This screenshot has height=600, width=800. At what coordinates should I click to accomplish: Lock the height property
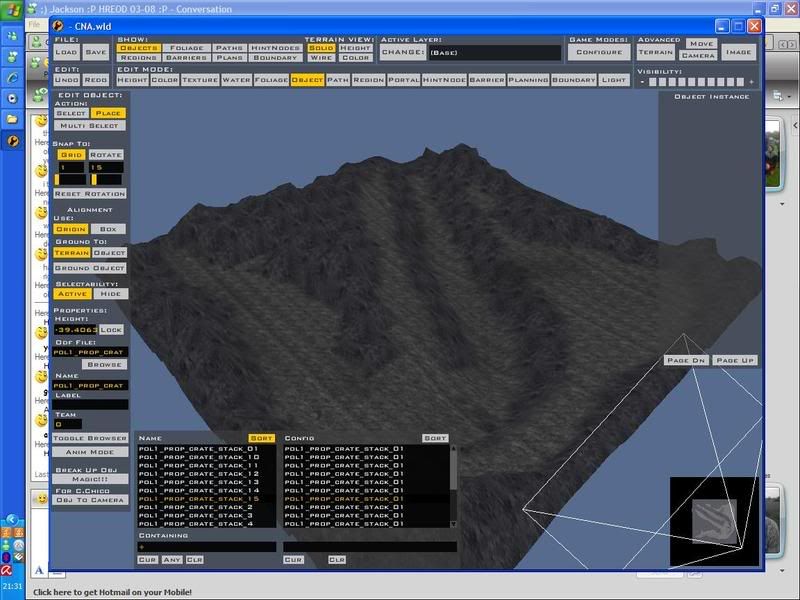tap(111, 330)
